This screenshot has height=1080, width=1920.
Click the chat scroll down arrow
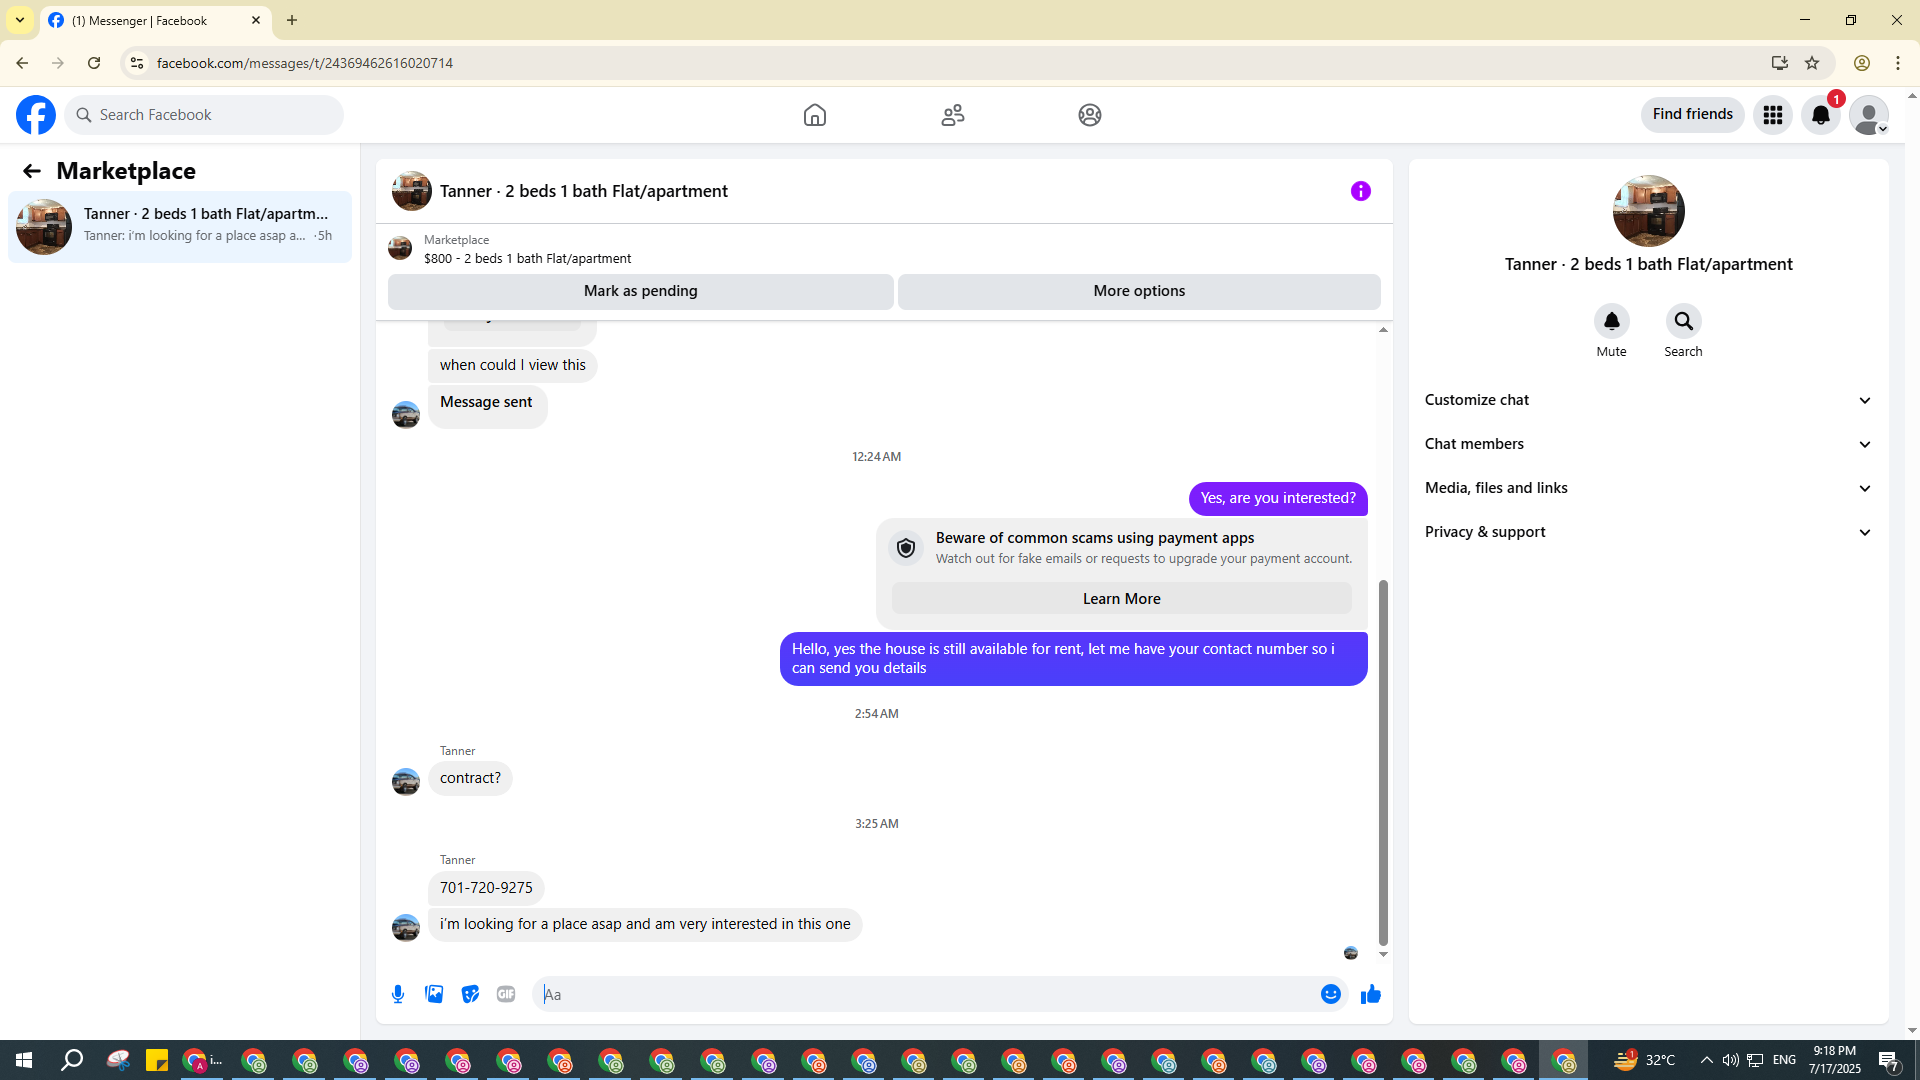click(1383, 955)
